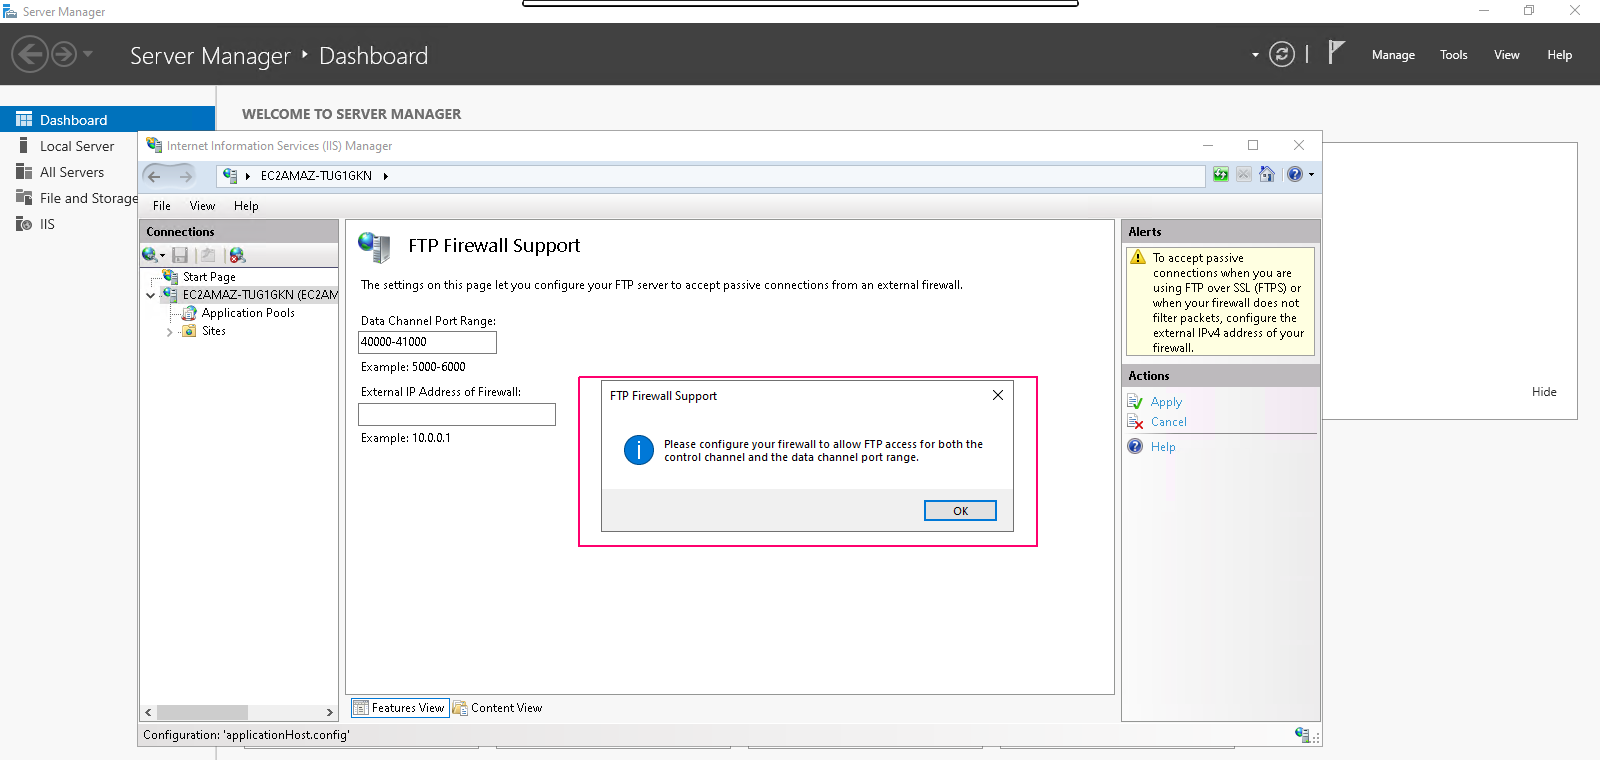Collapse the EC2AMAZ-TUG1GKN tree node

pos(151,295)
